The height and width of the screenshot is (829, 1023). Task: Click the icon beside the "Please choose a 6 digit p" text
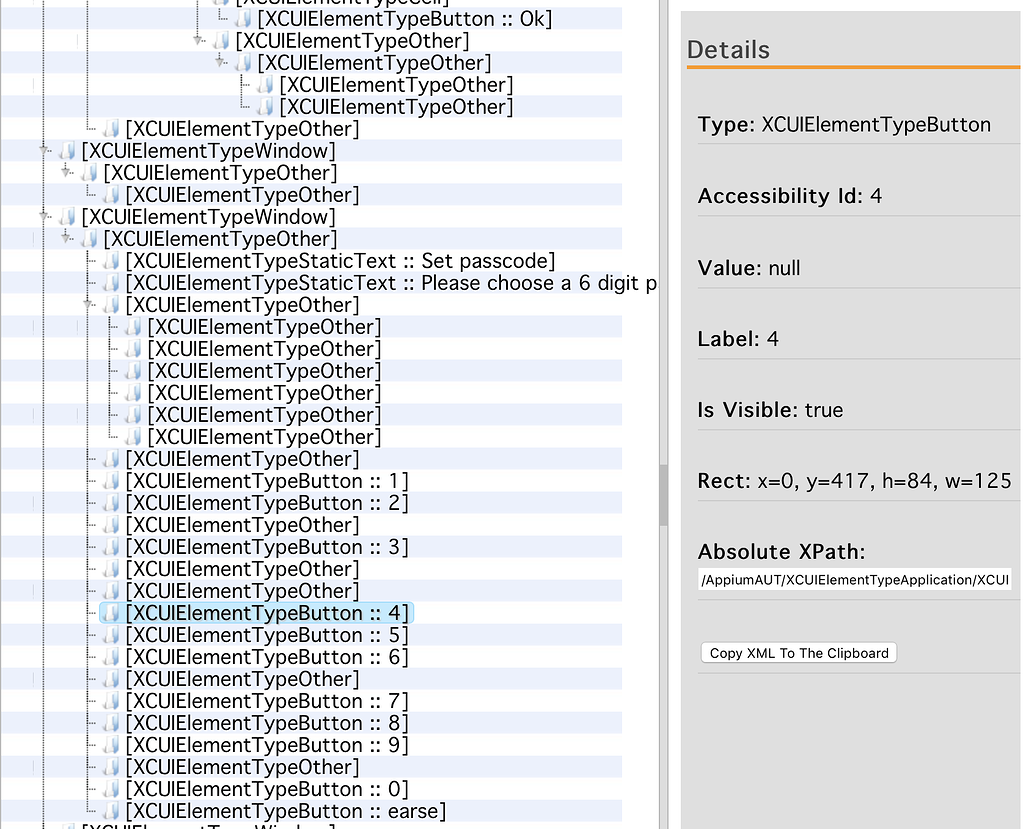(x=111, y=282)
